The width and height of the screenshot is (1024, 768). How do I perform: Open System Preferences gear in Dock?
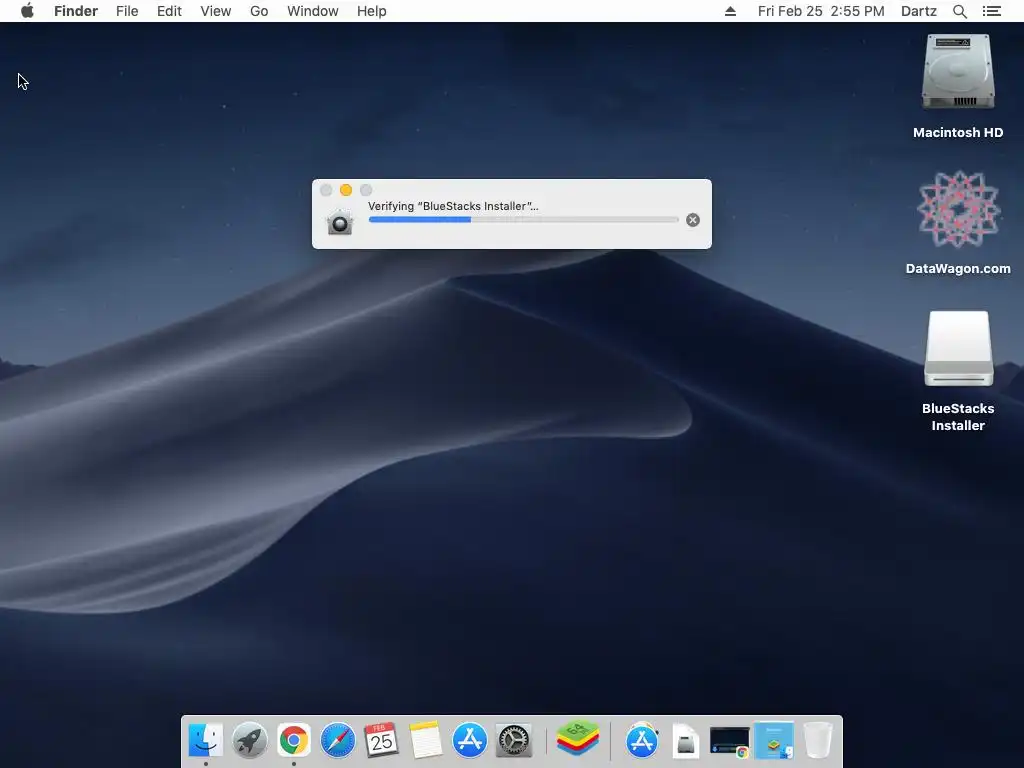pyautogui.click(x=514, y=740)
